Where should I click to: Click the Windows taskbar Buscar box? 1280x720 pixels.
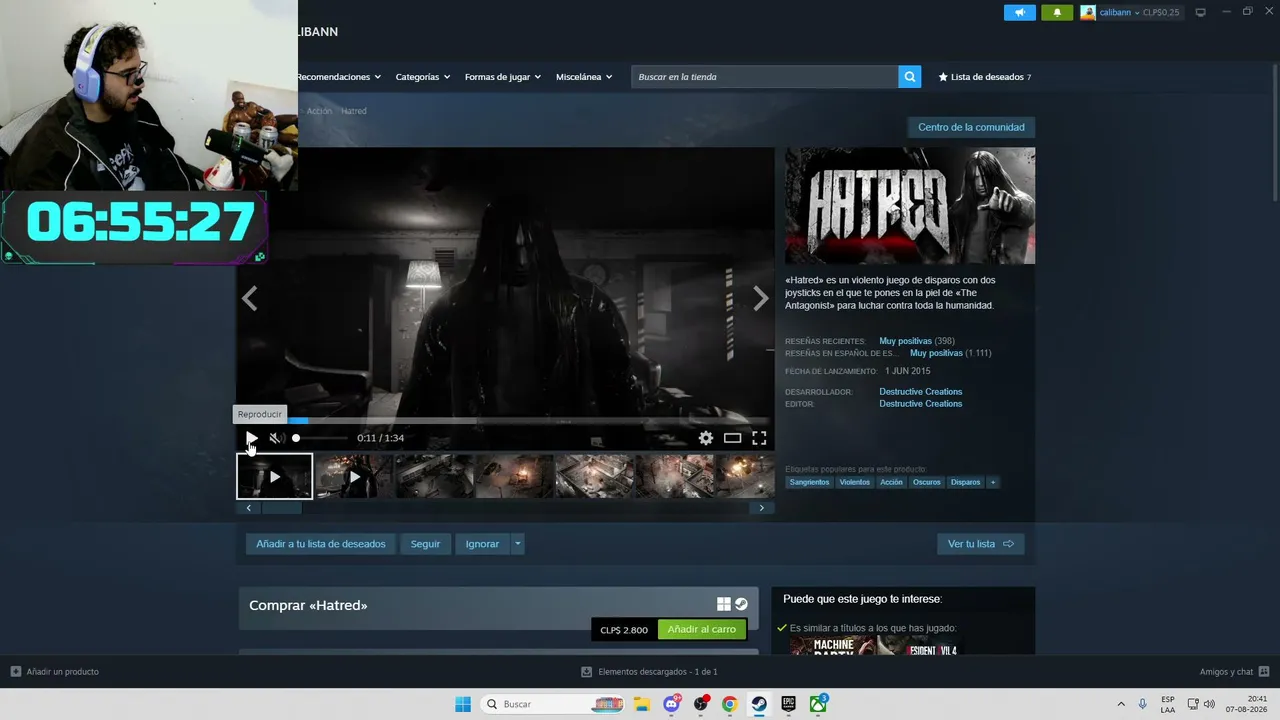(x=552, y=704)
